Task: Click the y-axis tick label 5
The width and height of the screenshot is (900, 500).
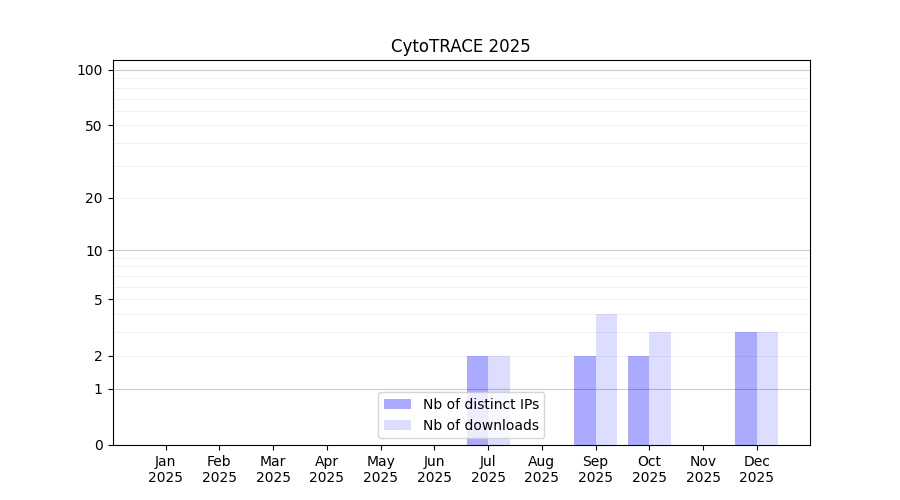Action: point(99,300)
